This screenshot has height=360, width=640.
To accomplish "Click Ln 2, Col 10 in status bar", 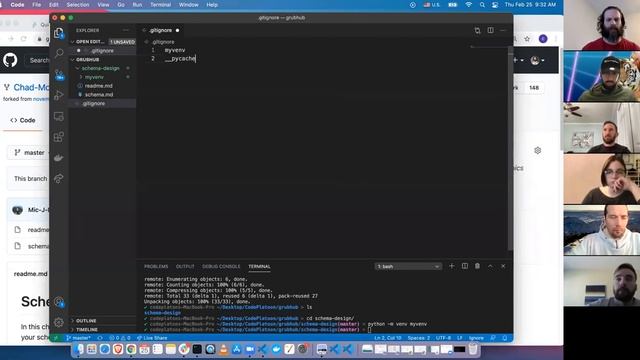I will pos(388,338).
